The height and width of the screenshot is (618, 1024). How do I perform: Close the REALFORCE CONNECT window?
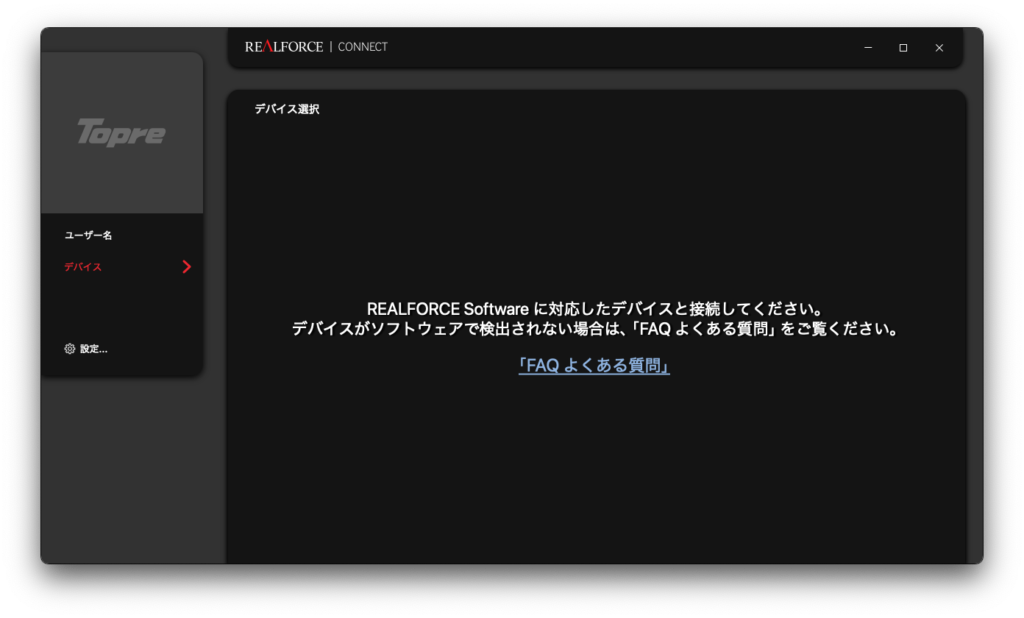[939, 48]
